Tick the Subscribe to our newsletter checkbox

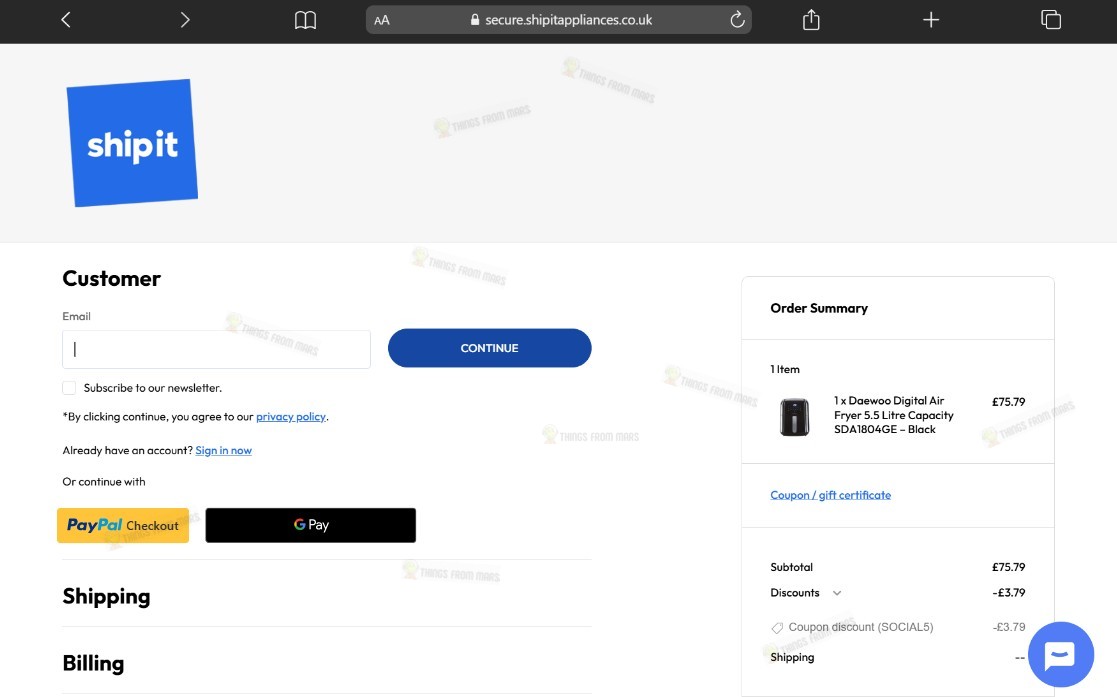(x=69, y=388)
